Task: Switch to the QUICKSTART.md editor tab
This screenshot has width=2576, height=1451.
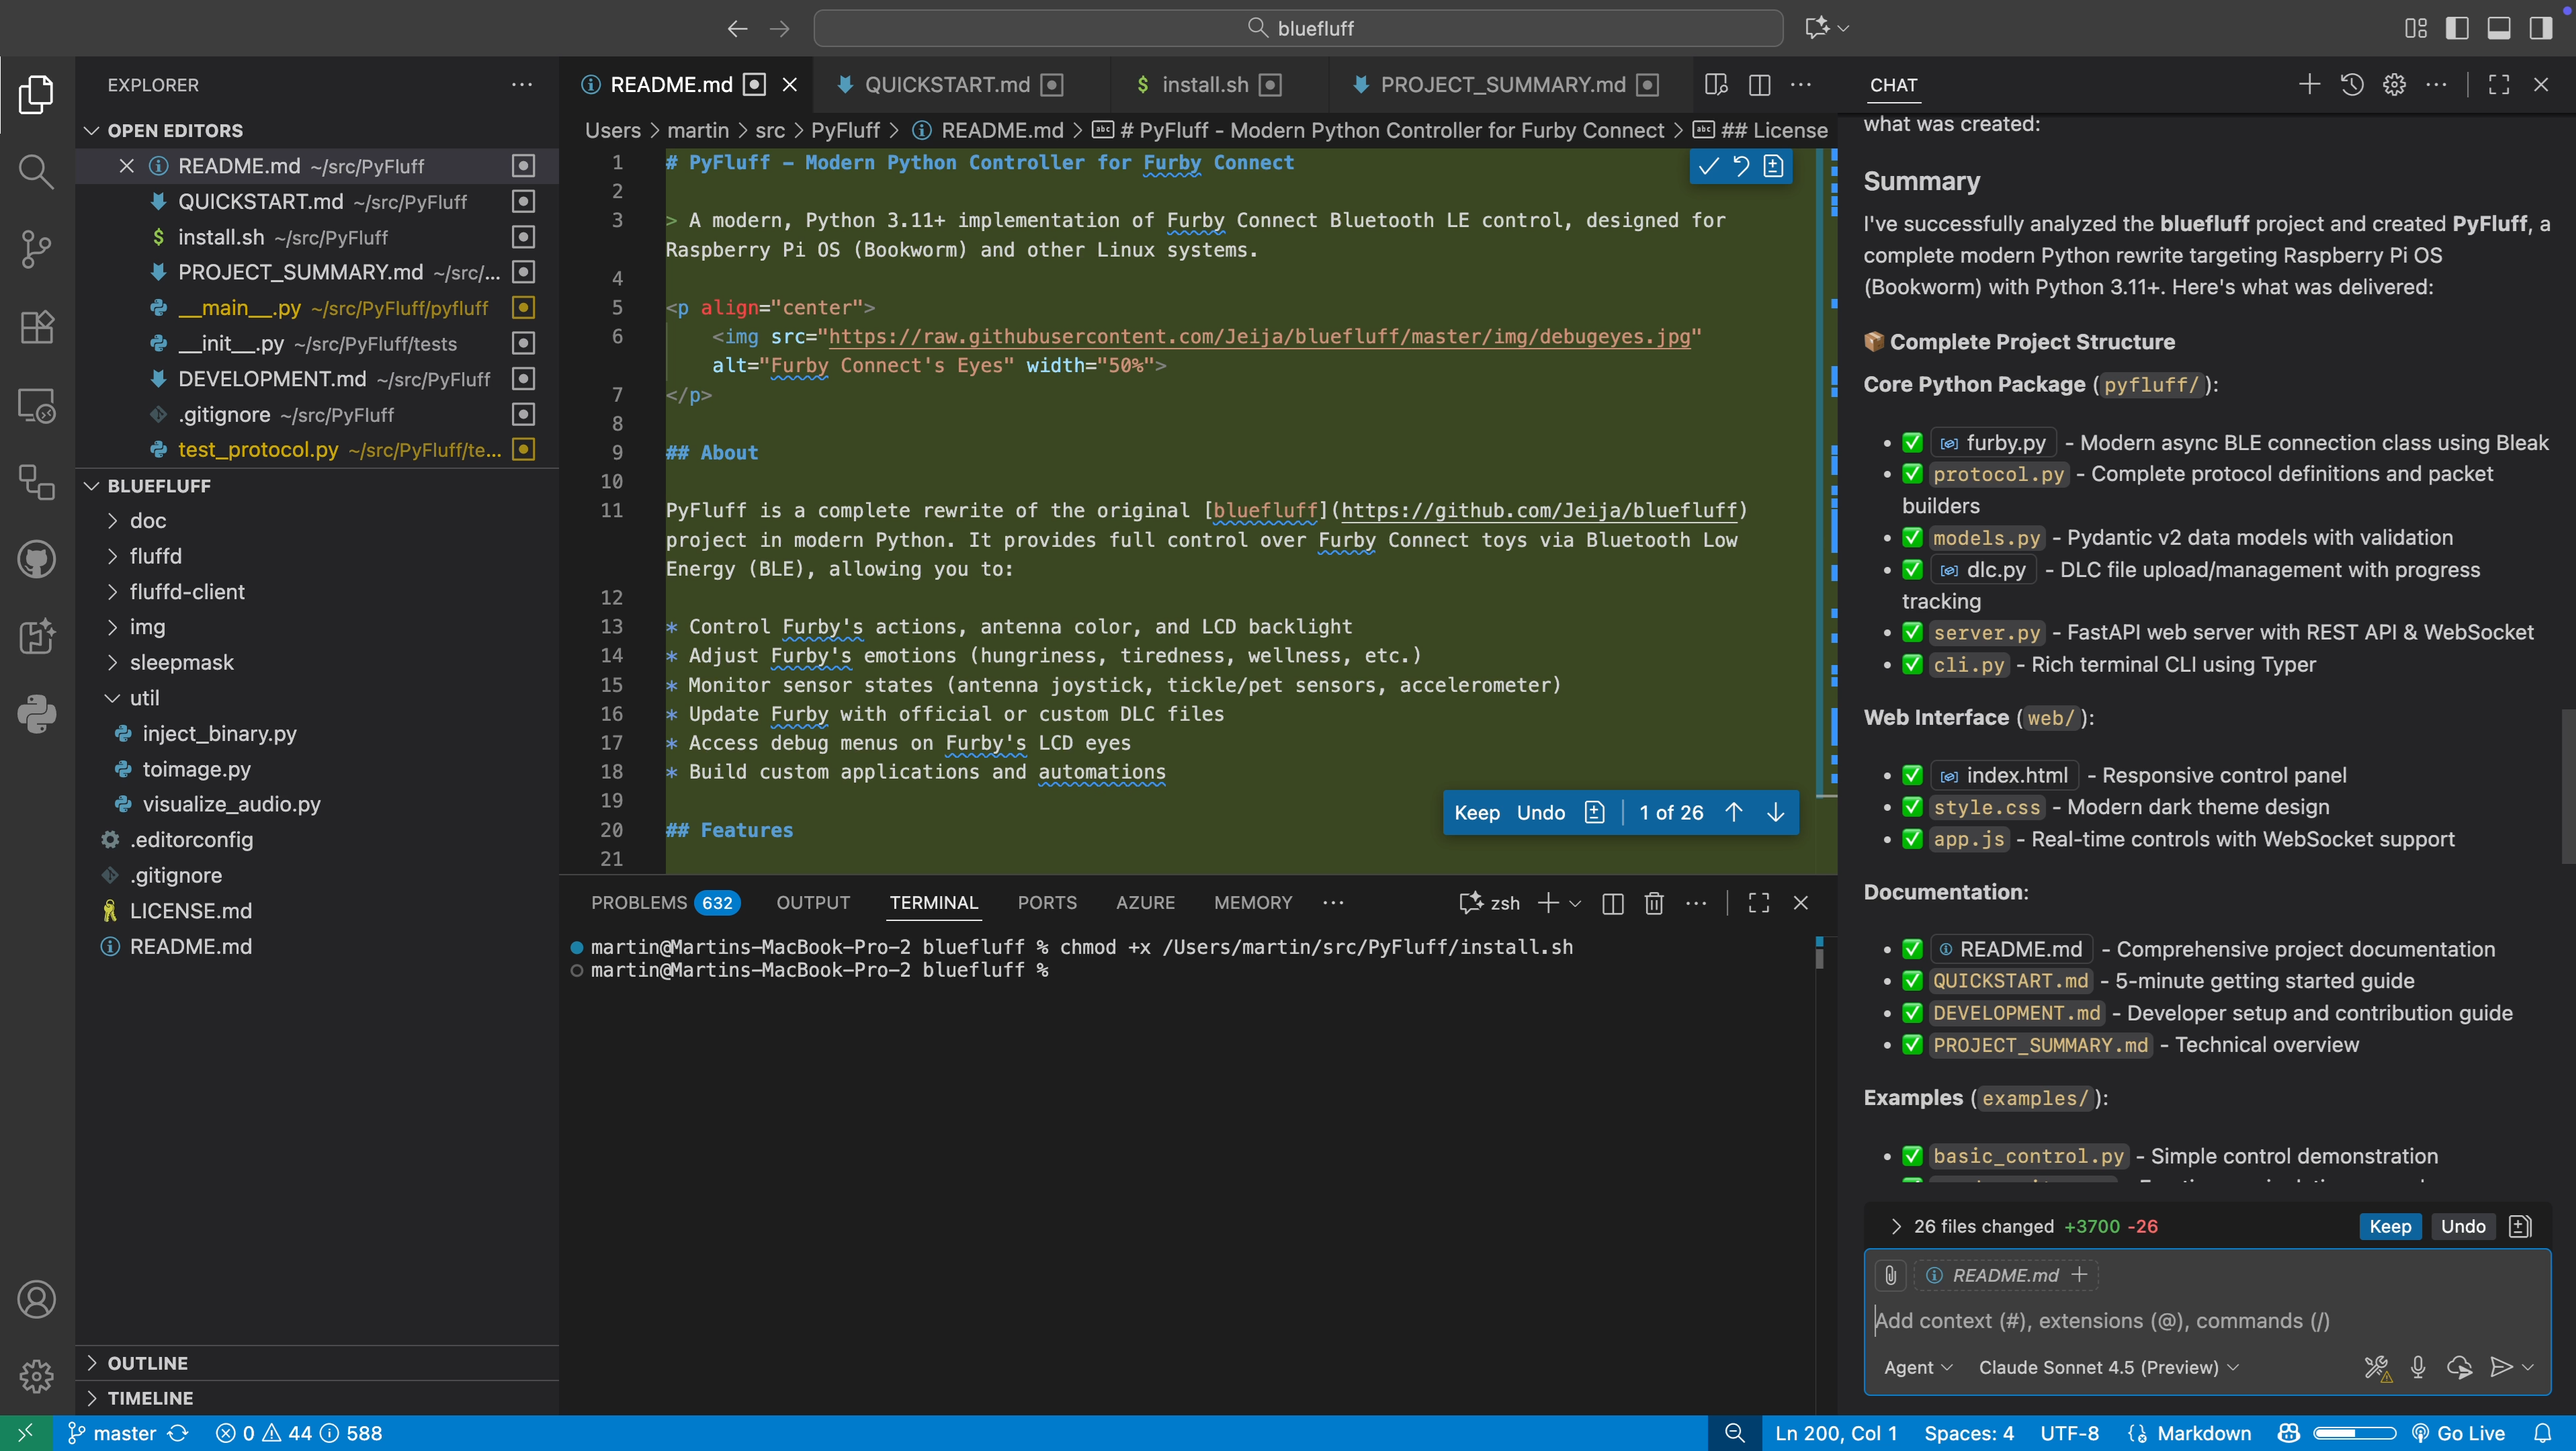Action: [x=946, y=85]
